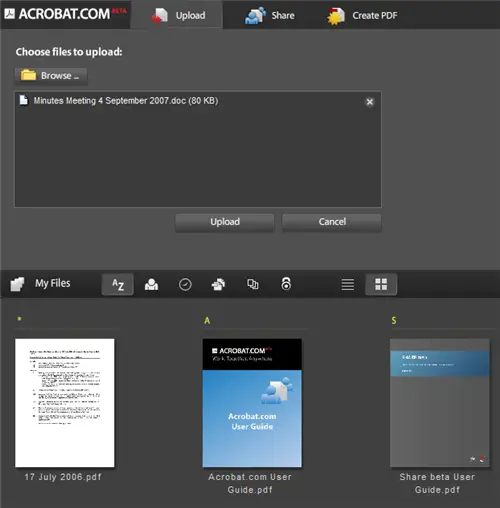Open the Acrobat.com User Guide thumbnail
Screen dimensions: 500x508
252,403
